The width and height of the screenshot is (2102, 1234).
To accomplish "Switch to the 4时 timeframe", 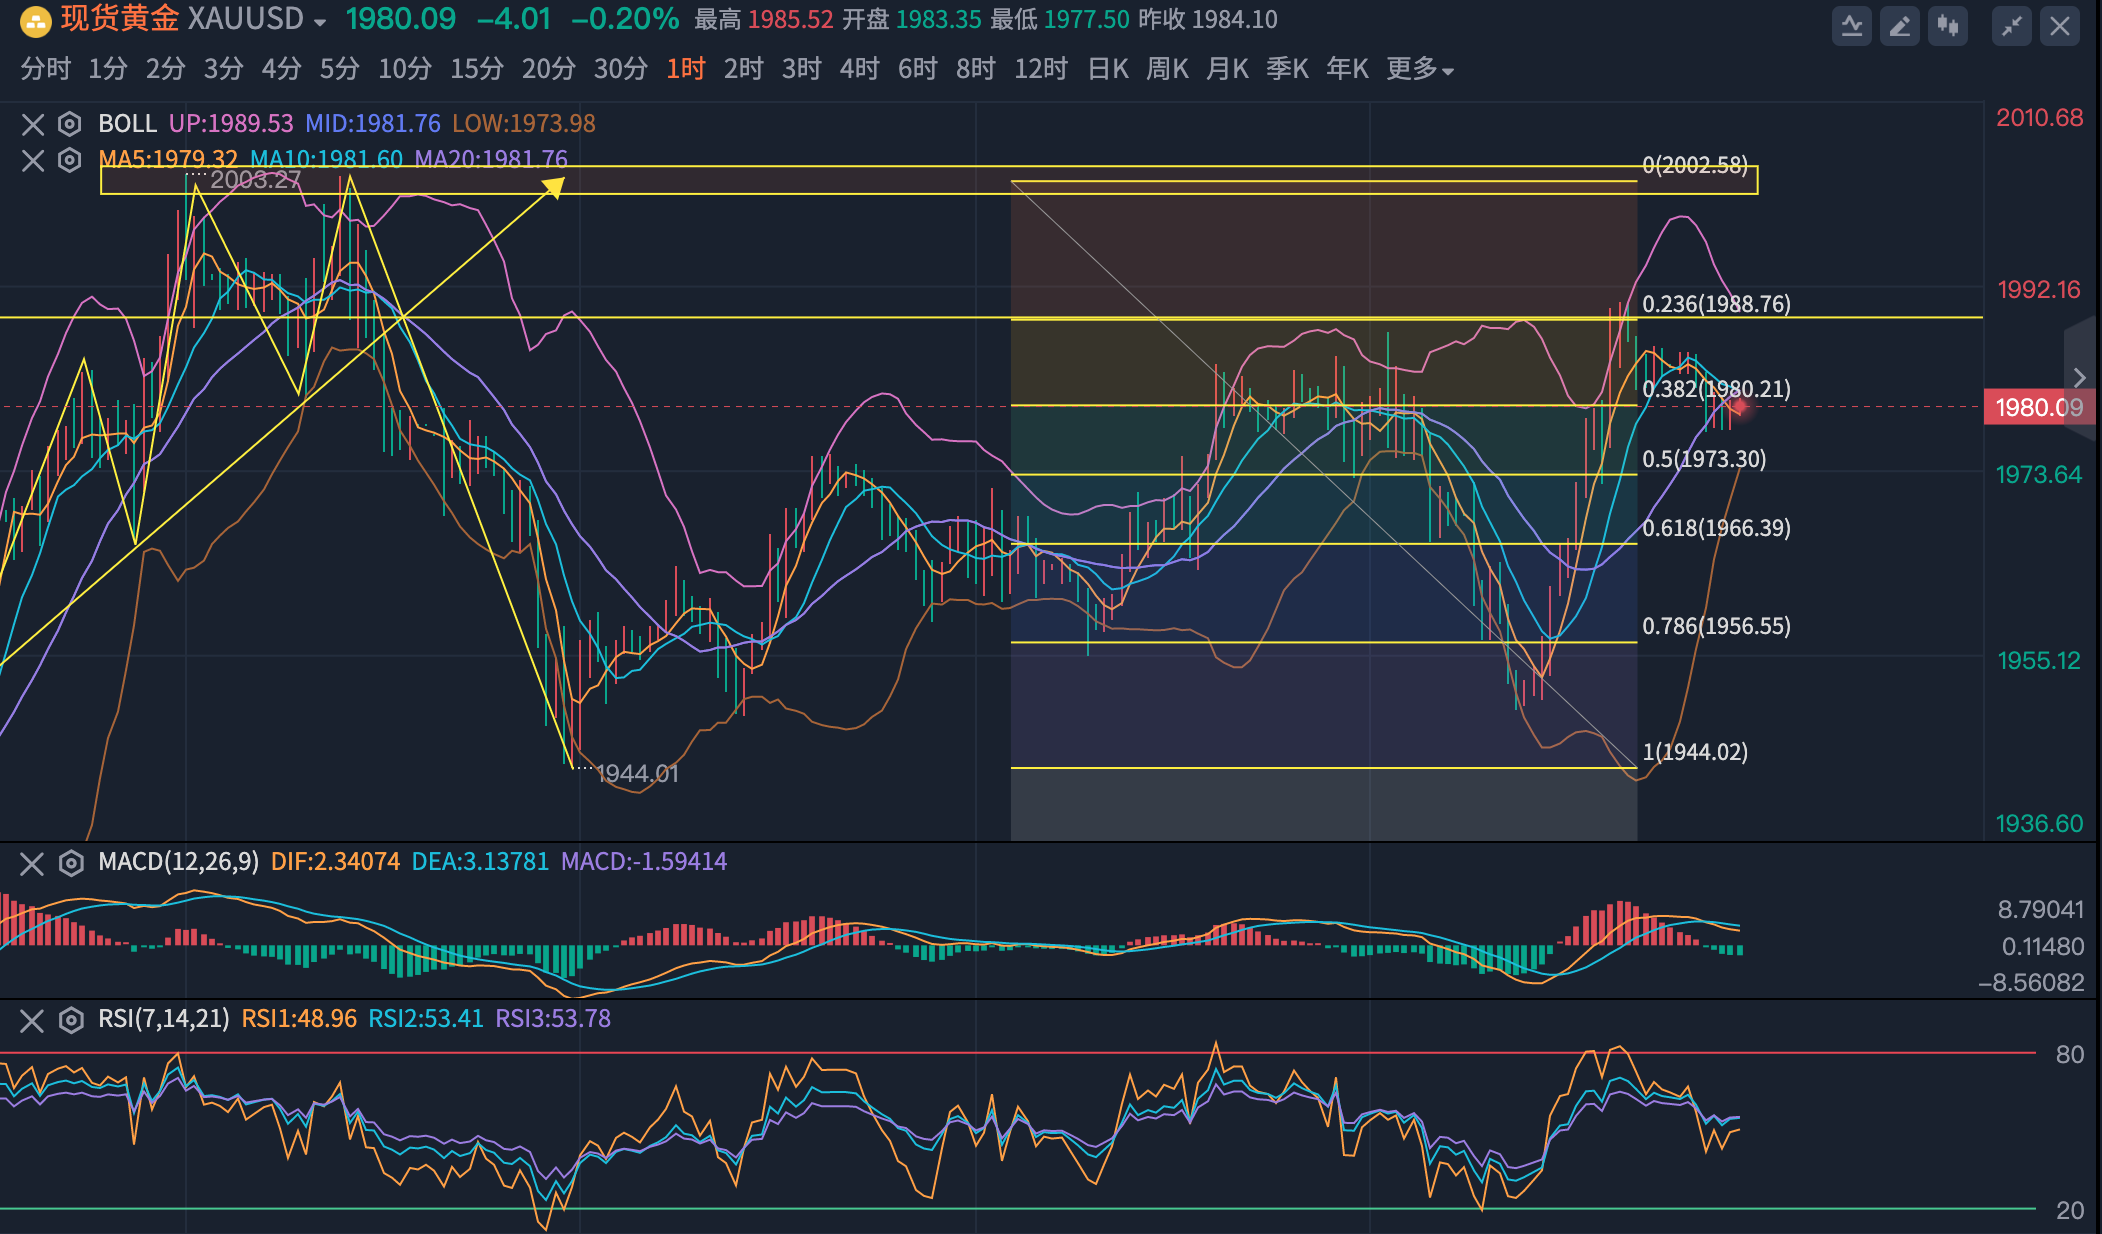I will pos(860,69).
